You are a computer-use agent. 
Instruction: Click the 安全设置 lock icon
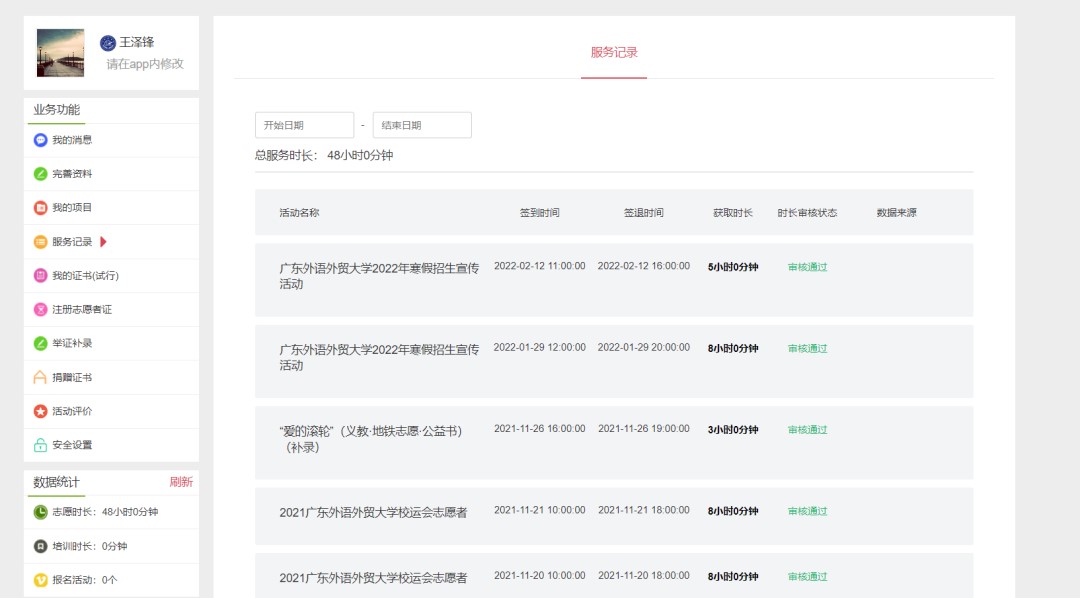[x=41, y=445]
